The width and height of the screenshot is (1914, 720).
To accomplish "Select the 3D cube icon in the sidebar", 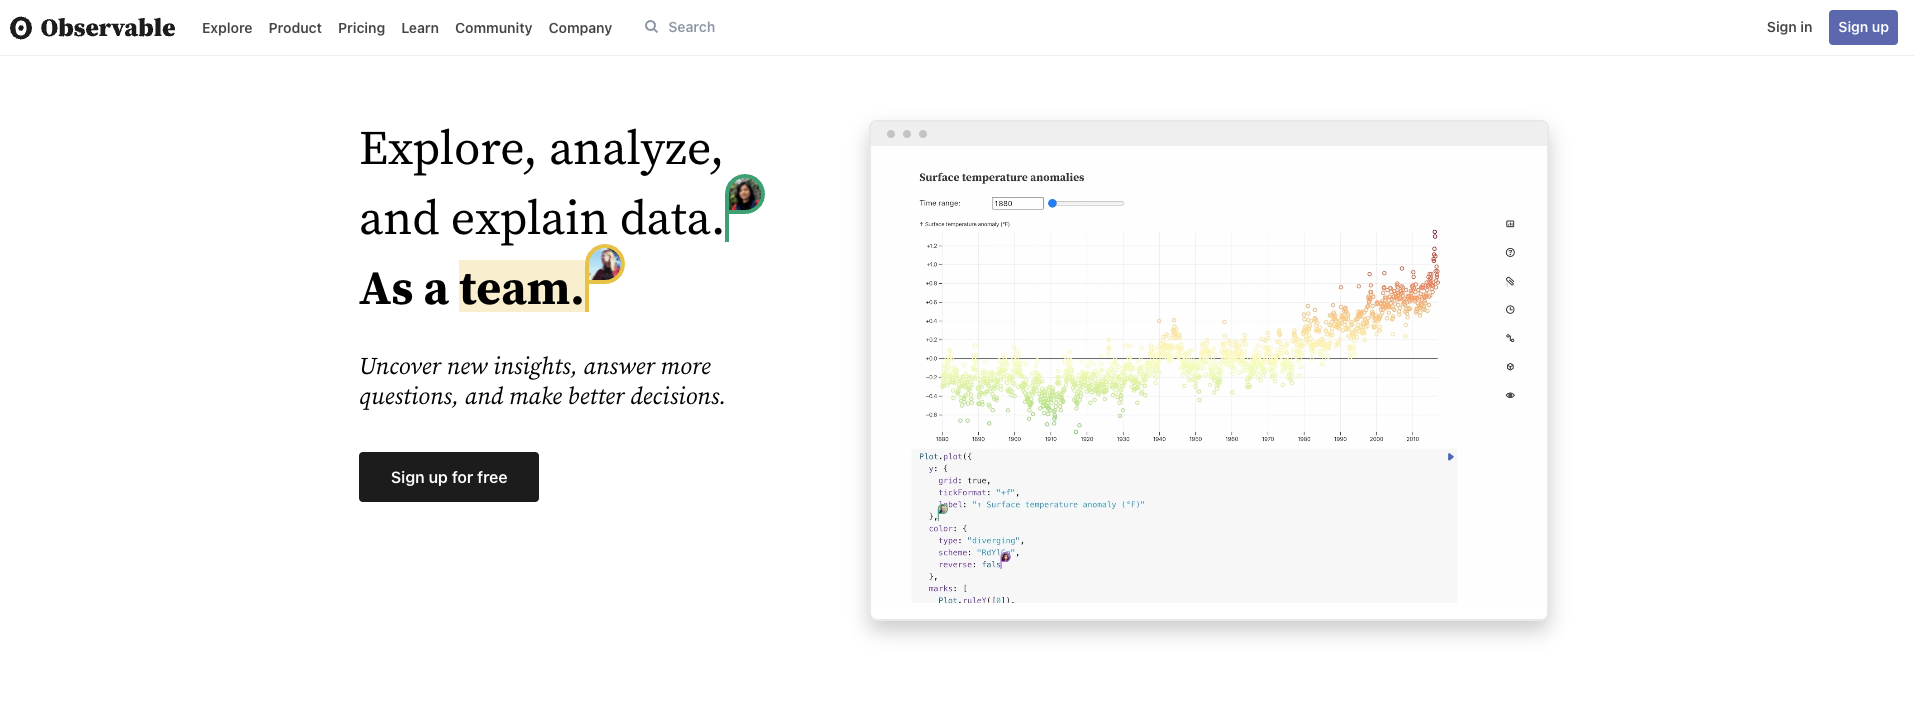I will [1510, 366].
